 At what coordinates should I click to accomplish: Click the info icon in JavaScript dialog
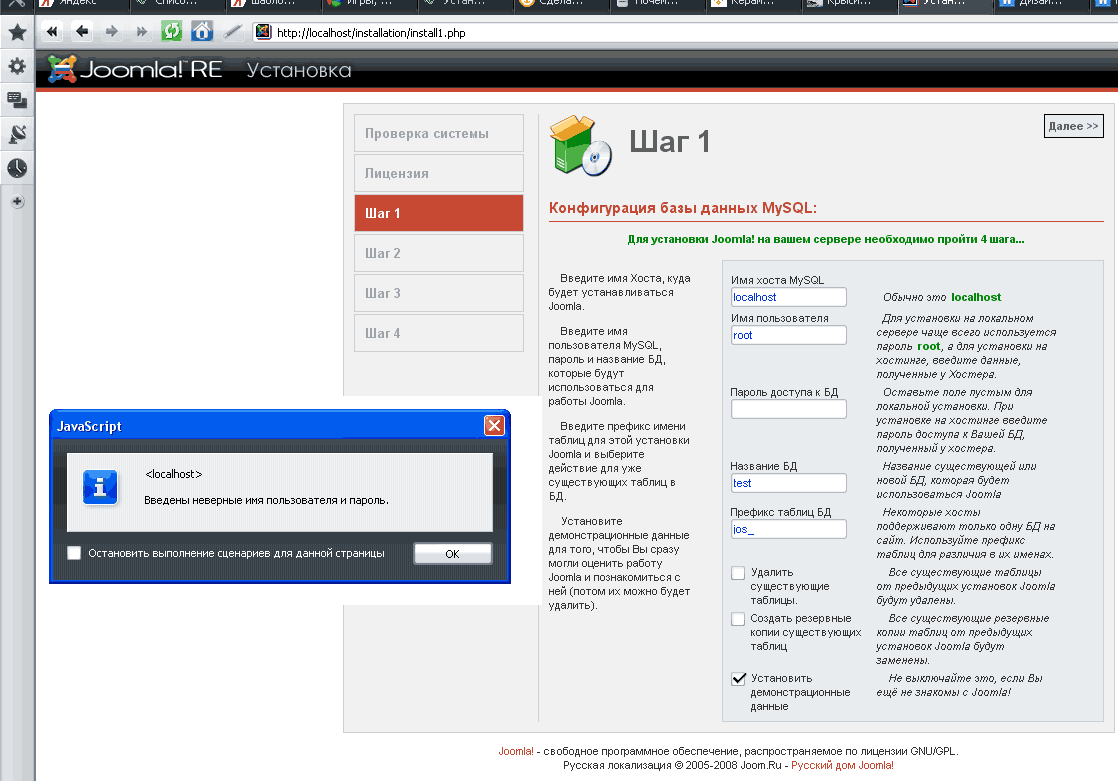tap(100, 487)
